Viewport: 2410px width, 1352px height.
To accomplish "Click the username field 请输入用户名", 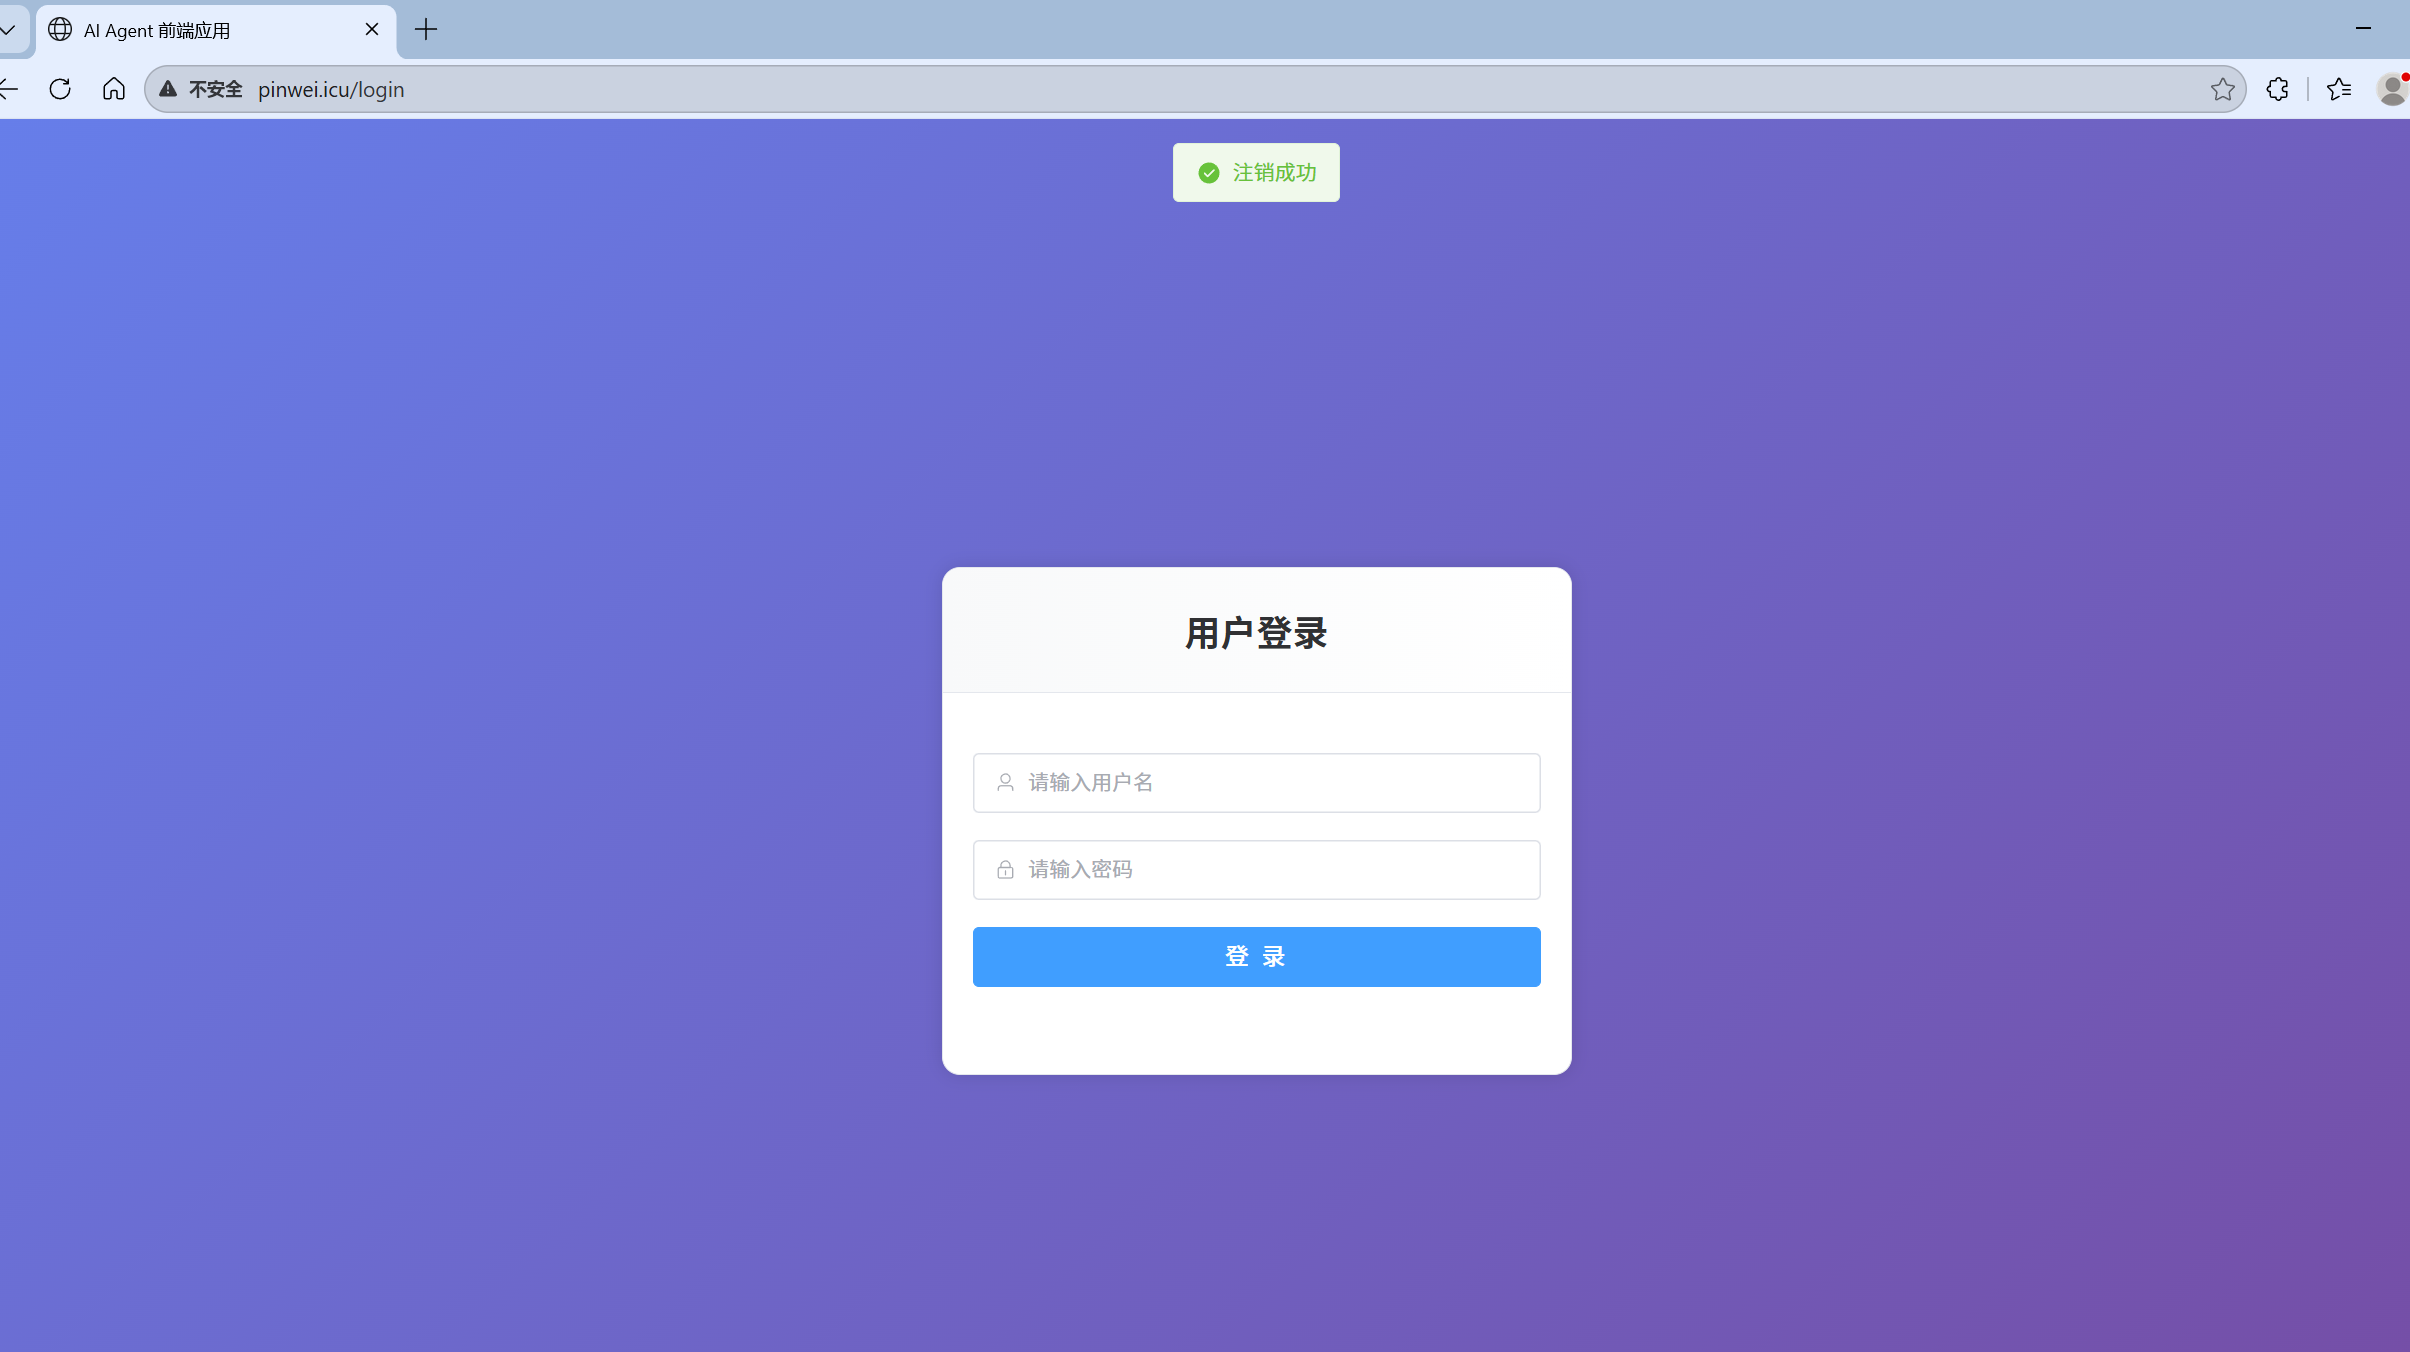I will [x=1256, y=783].
